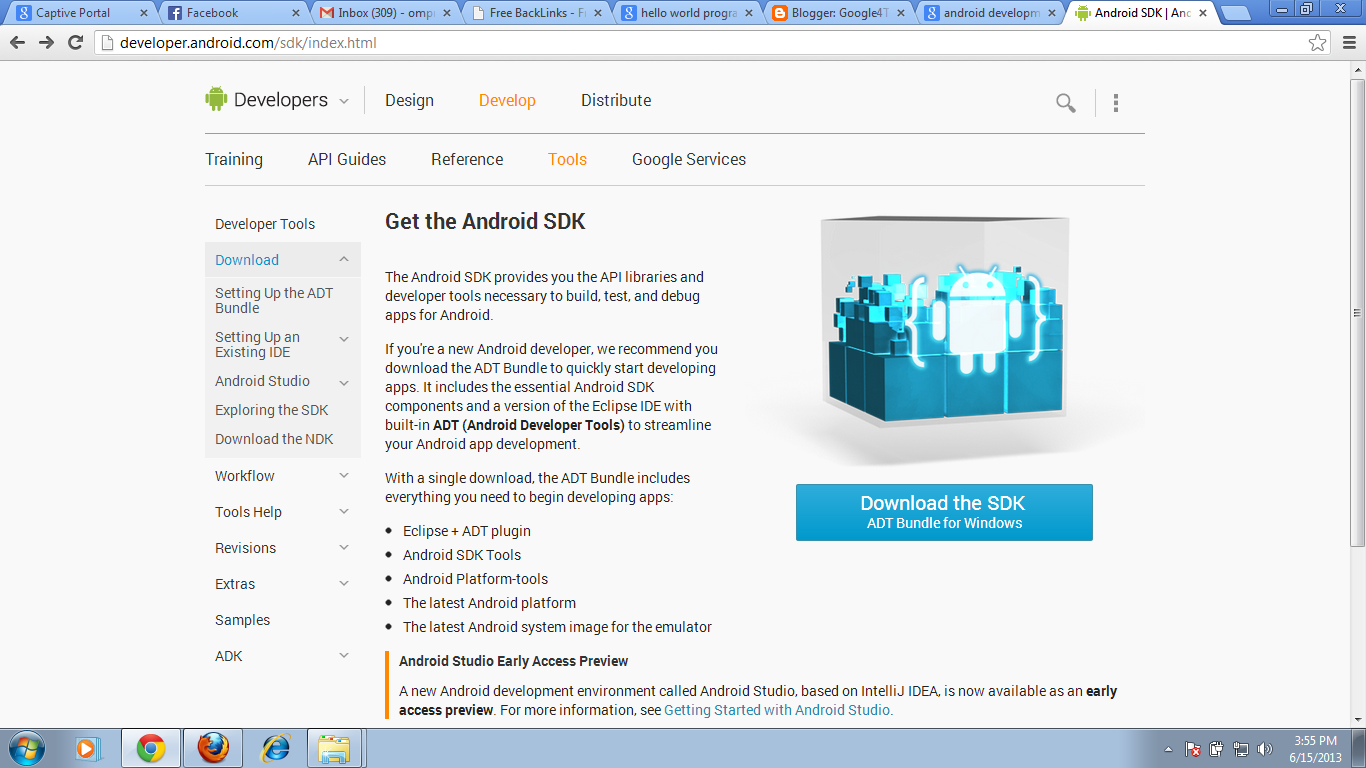This screenshot has width=1366, height=768.
Task: Click the volume speaker tray icon
Action: (1265, 749)
